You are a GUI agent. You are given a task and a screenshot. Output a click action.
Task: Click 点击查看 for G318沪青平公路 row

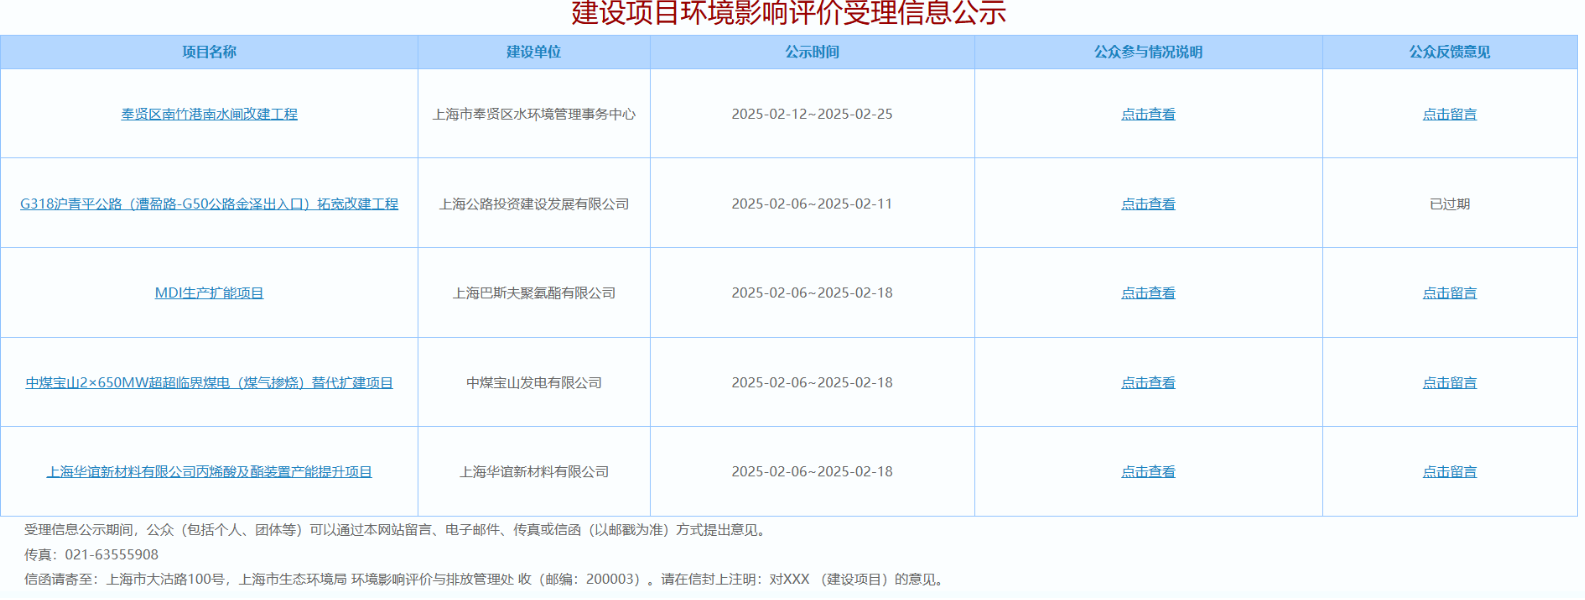tap(1148, 204)
